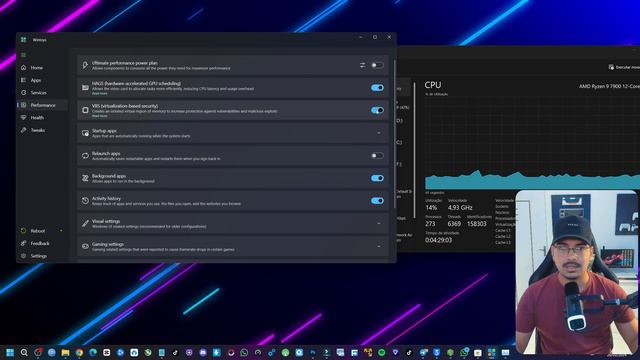Launch Google Chrome from the taskbar
The image size is (640, 360).
[79, 352]
